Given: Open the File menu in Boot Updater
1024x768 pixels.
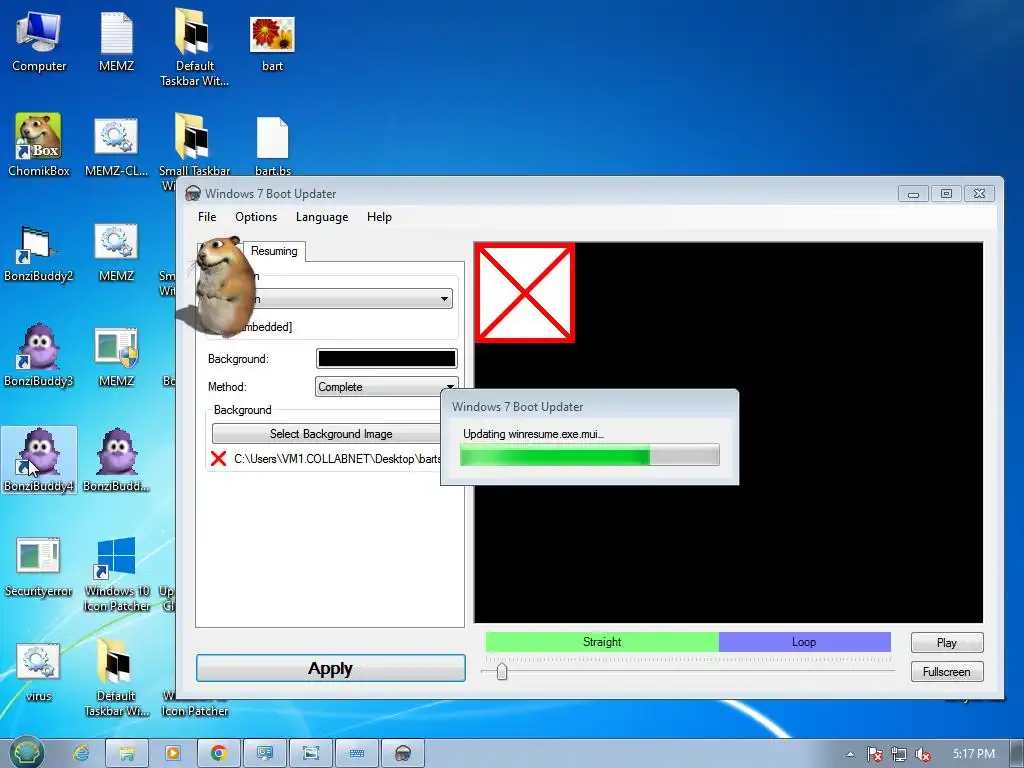Looking at the screenshot, I should [x=207, y=217].
